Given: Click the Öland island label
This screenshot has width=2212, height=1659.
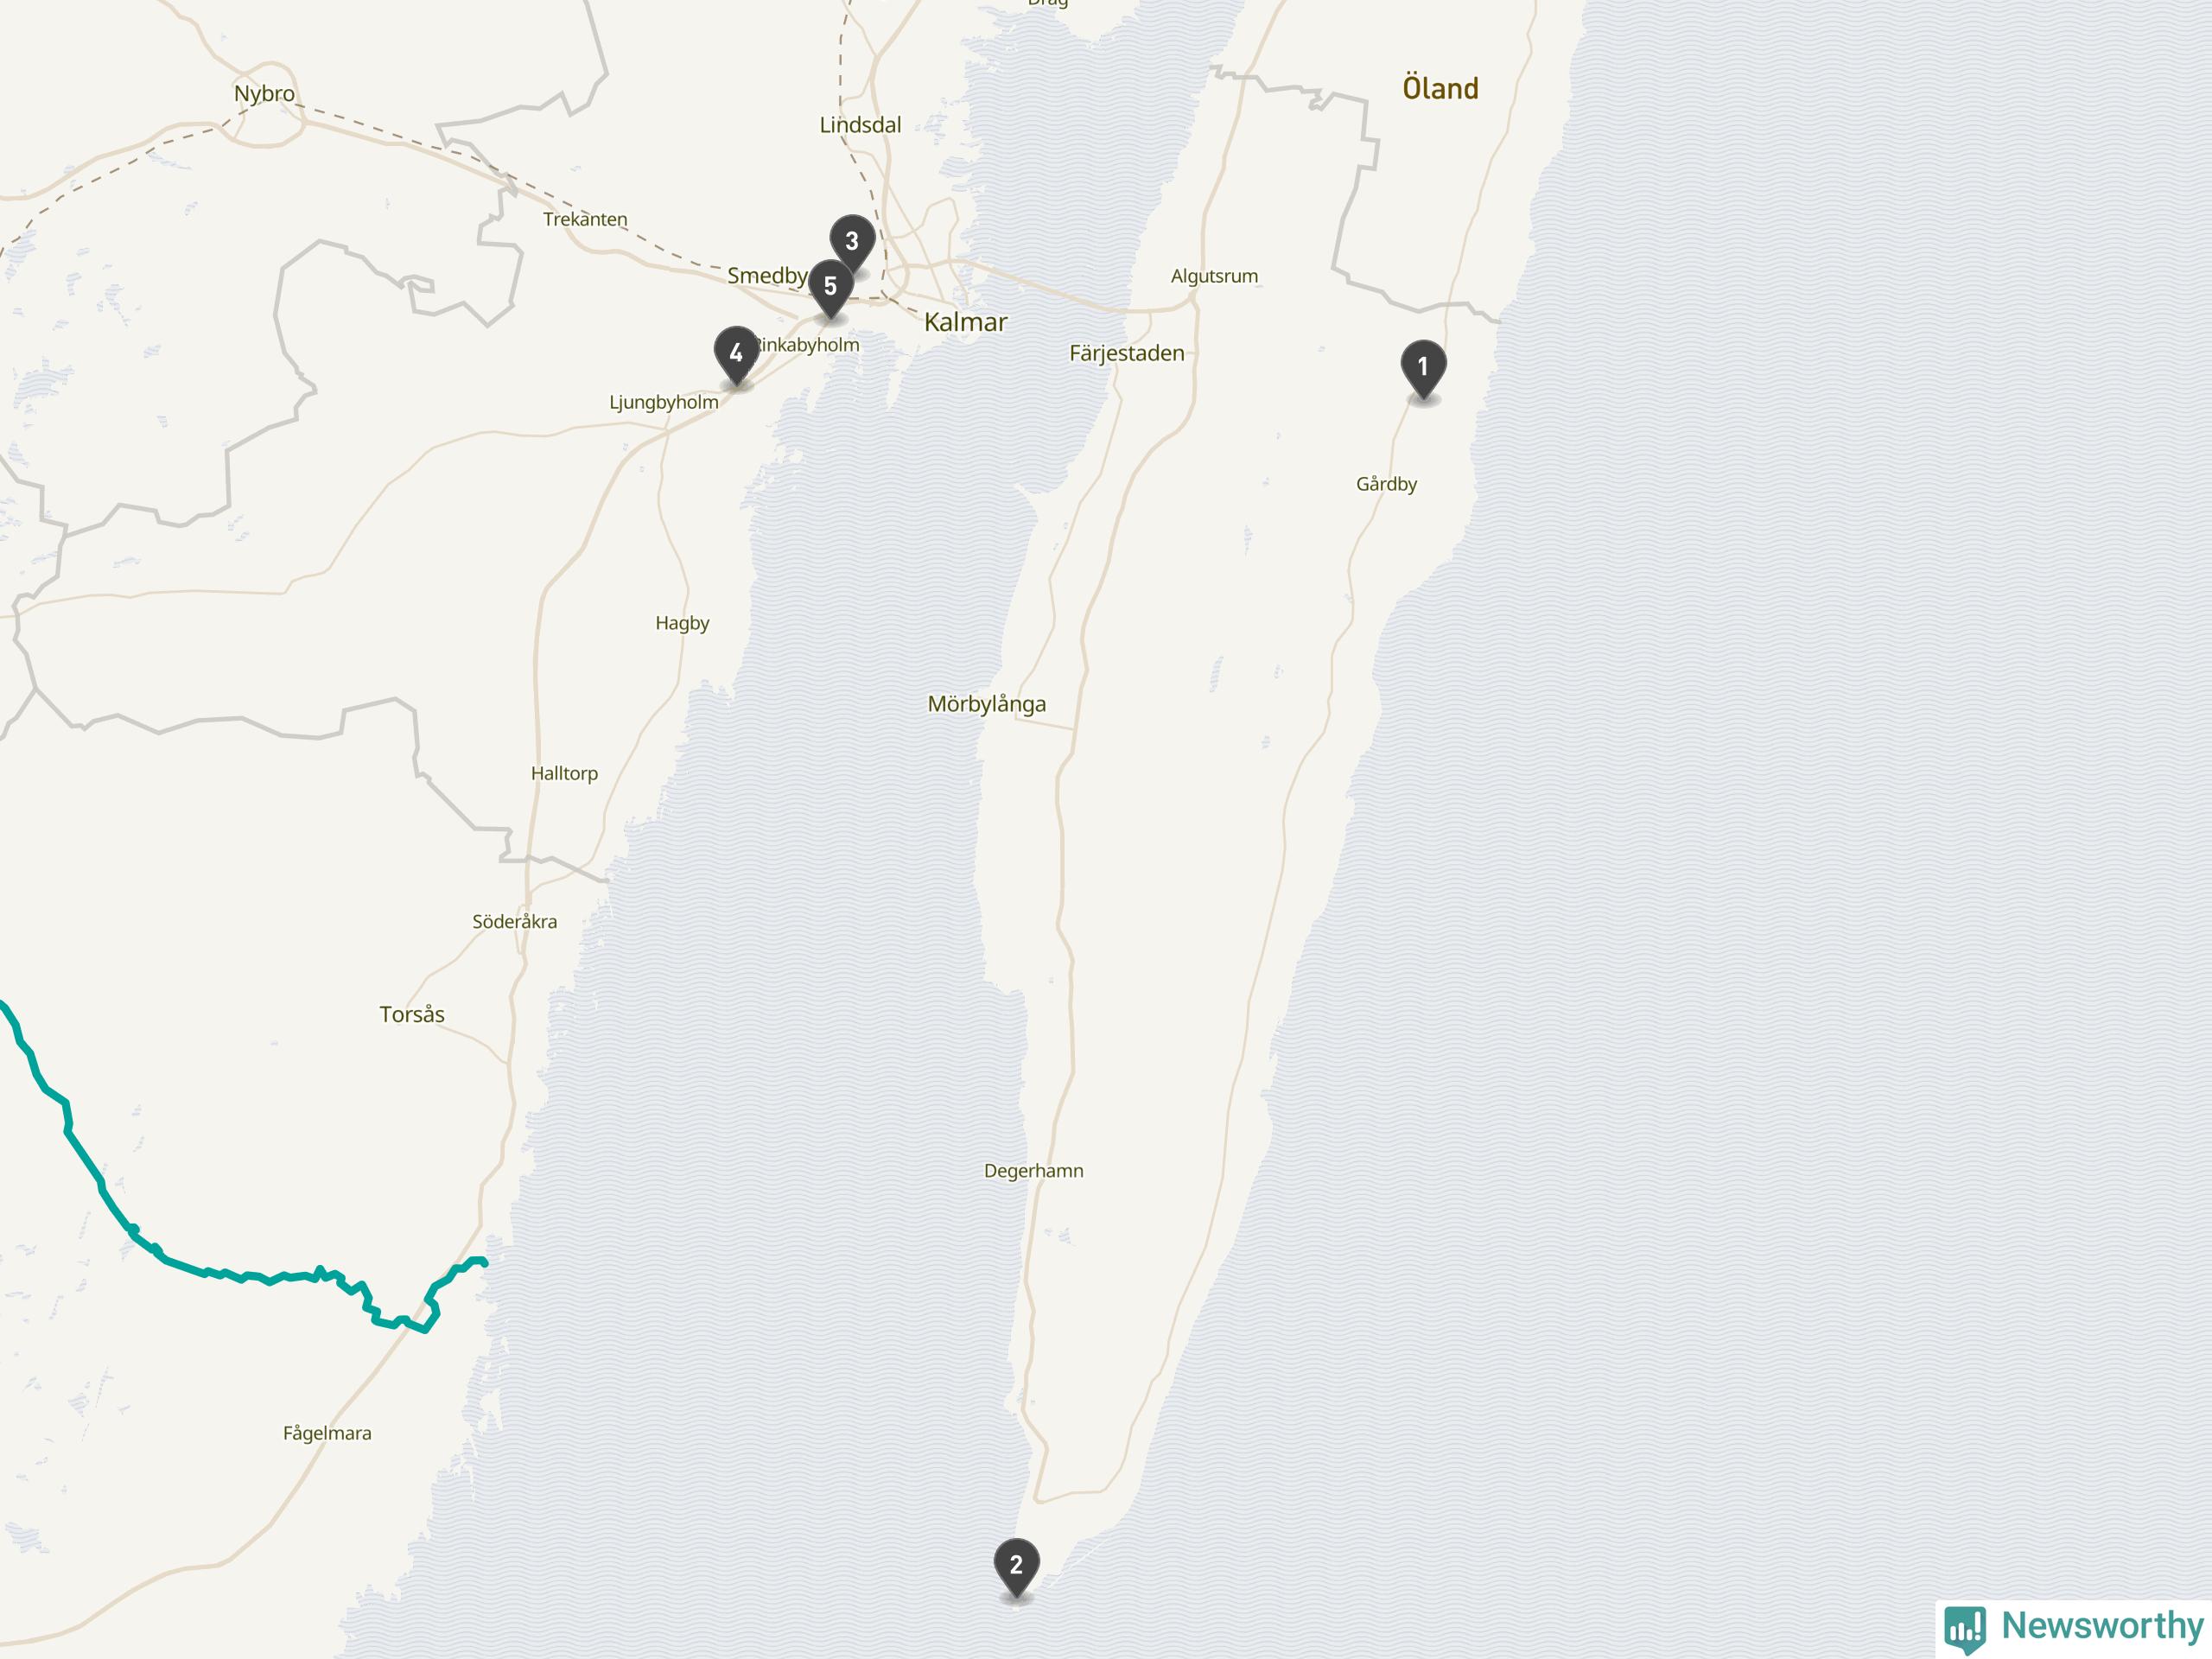Looking at the screenshot, I should coord(1440,88).
